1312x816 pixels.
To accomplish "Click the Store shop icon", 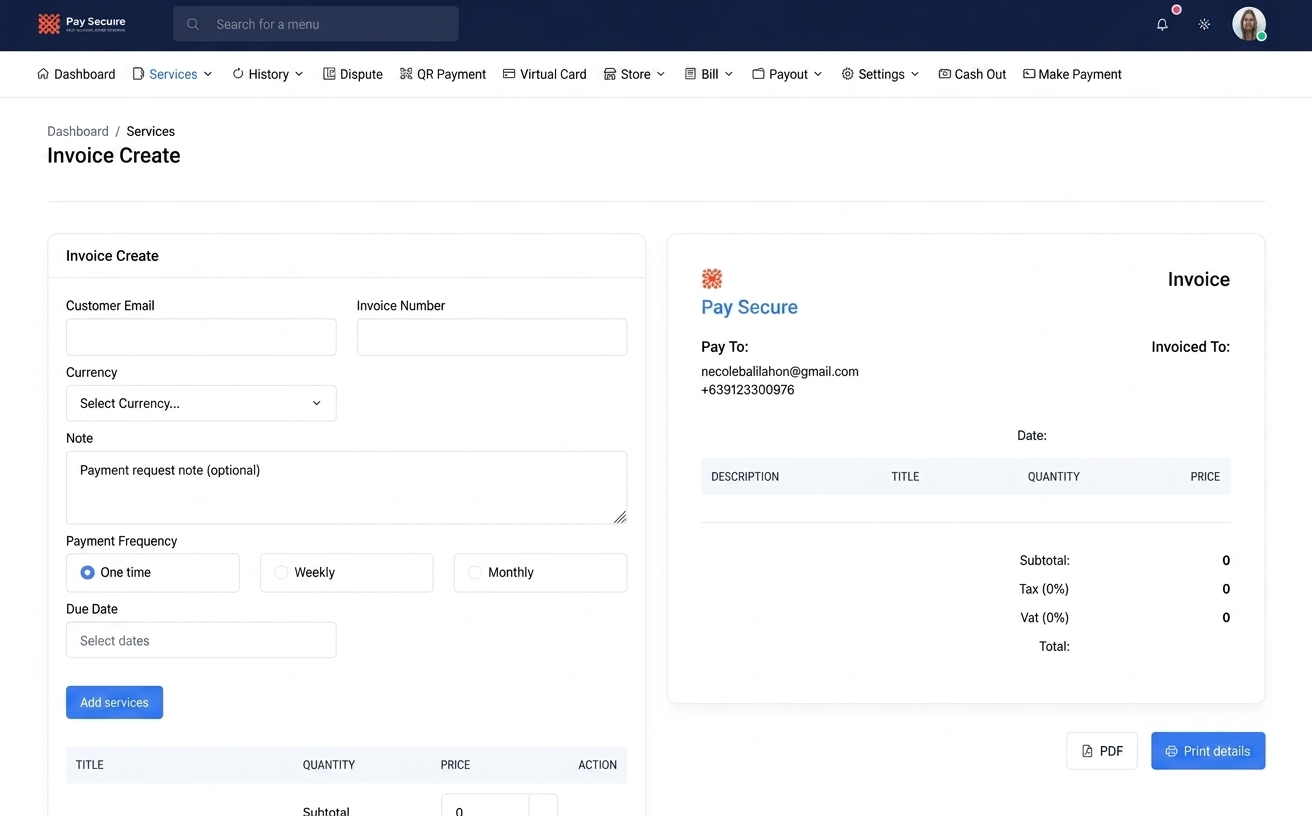I will pyautogui.click(x=610, y=74).
